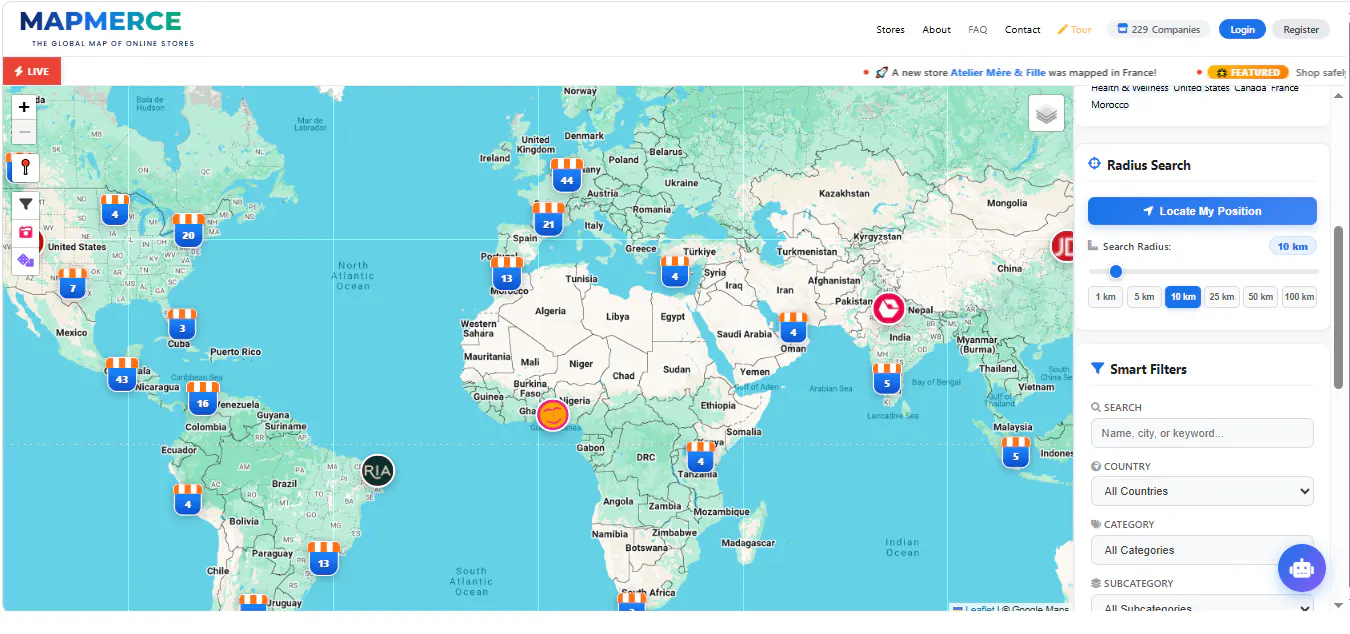Click the Login button
Viewport: 1350px width, 634px height.
[x=1242, y=30]
